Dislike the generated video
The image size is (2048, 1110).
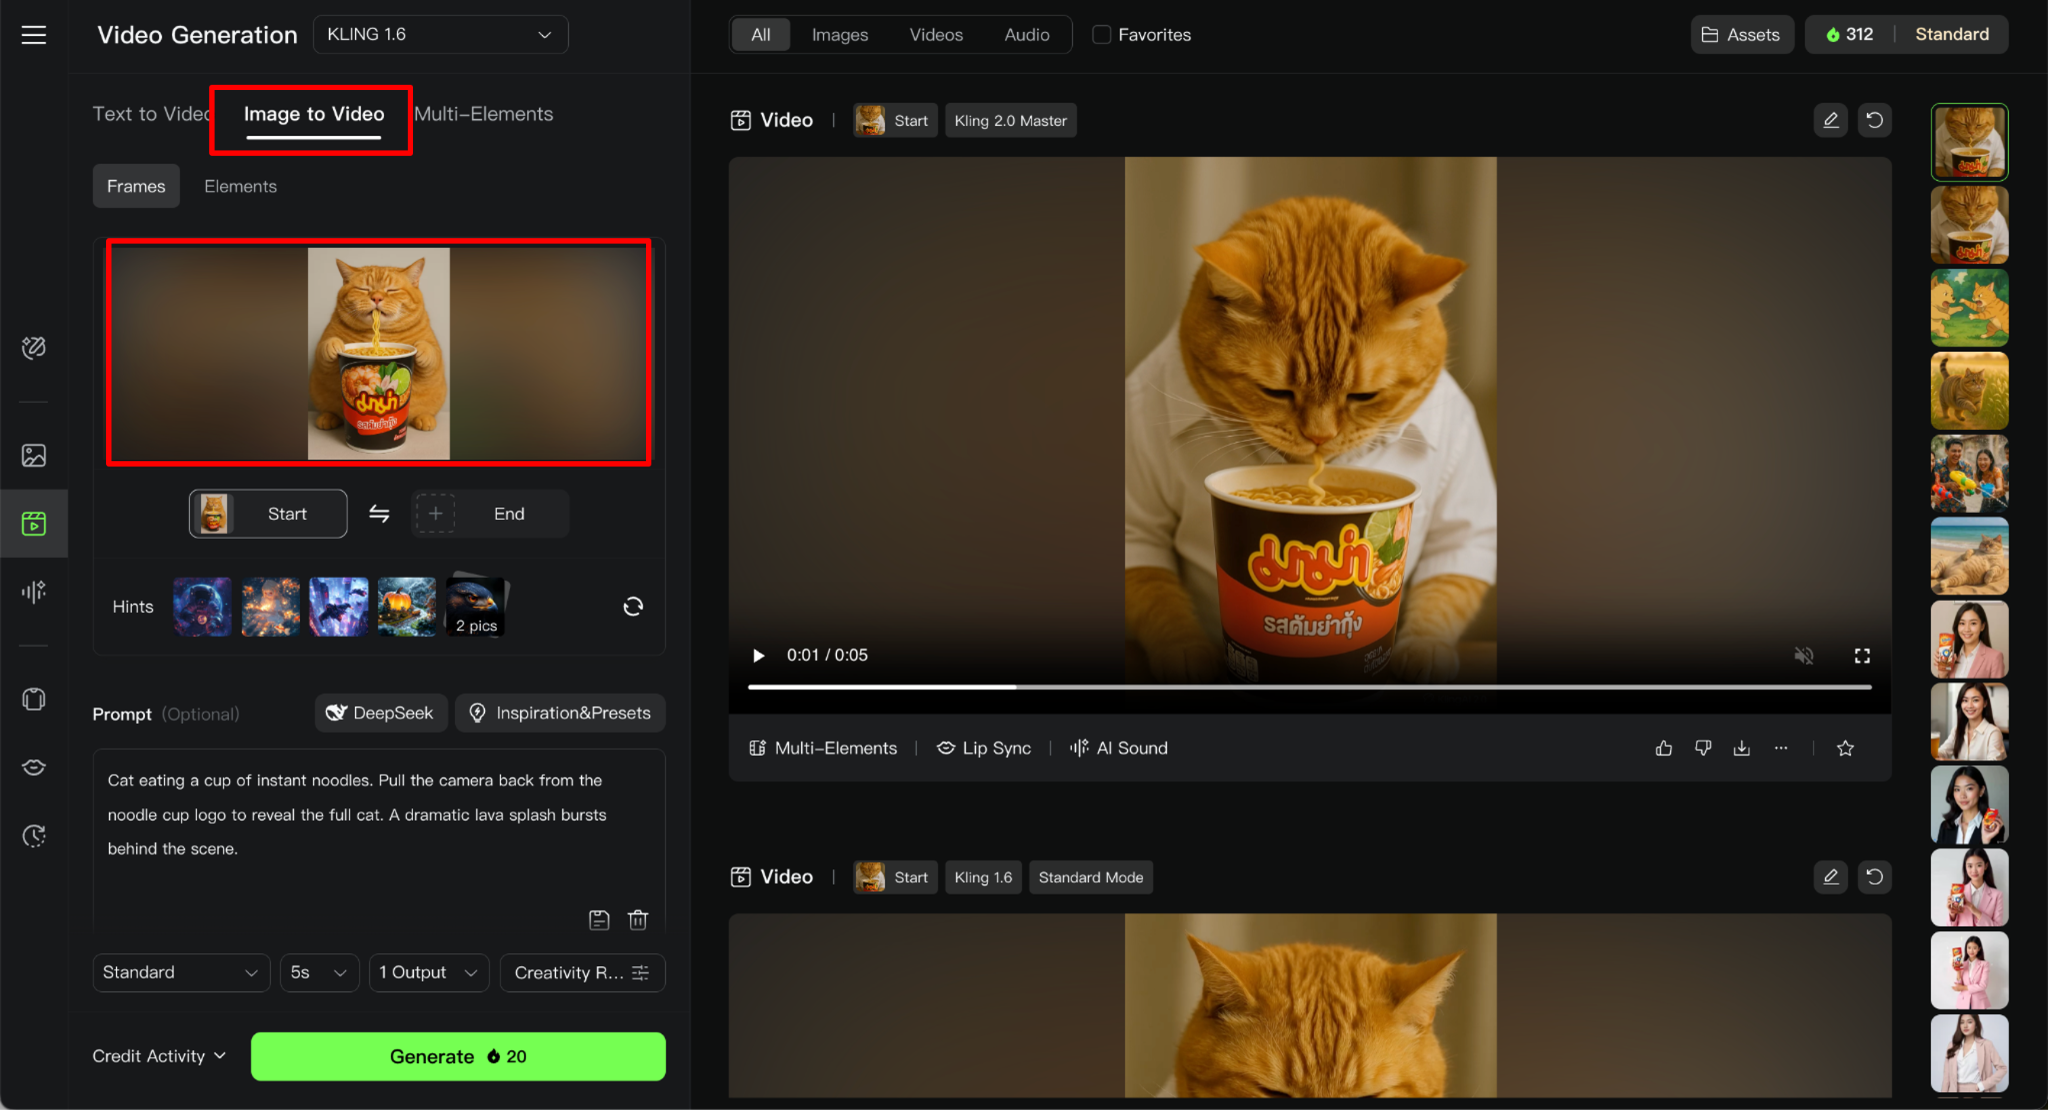click(x=1703, y=748)
